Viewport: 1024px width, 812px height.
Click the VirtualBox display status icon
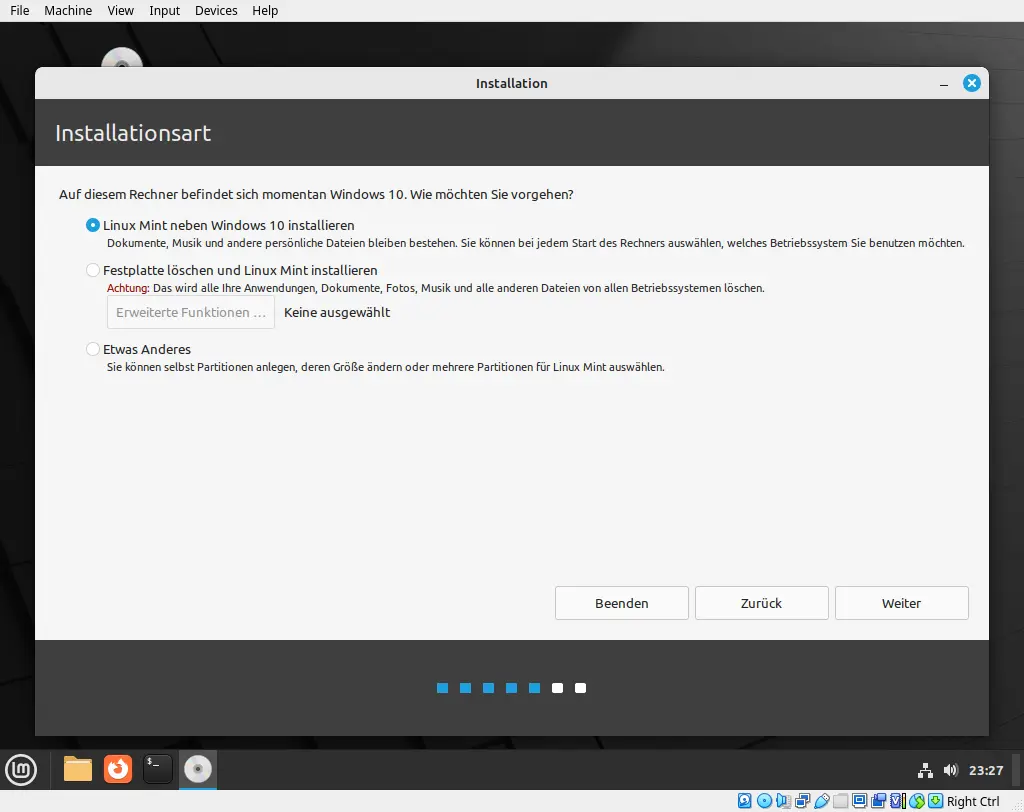(859, 801)
